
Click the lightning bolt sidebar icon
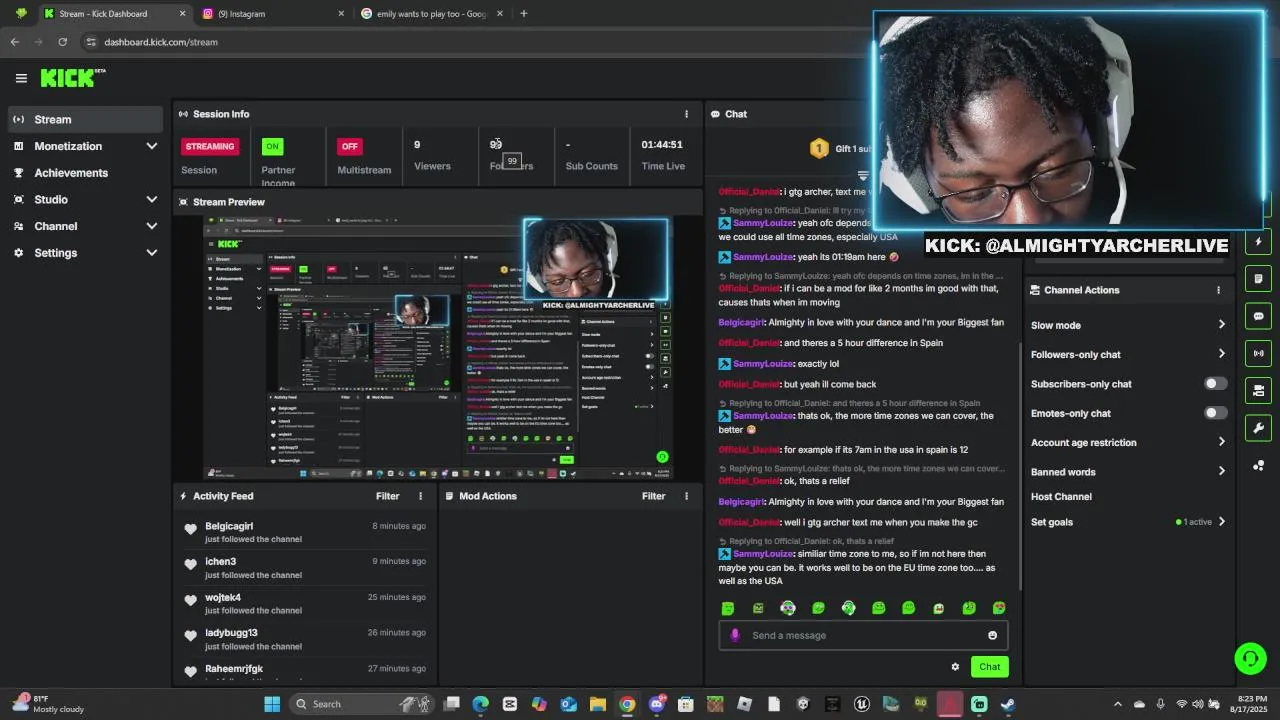point(1258,242)
